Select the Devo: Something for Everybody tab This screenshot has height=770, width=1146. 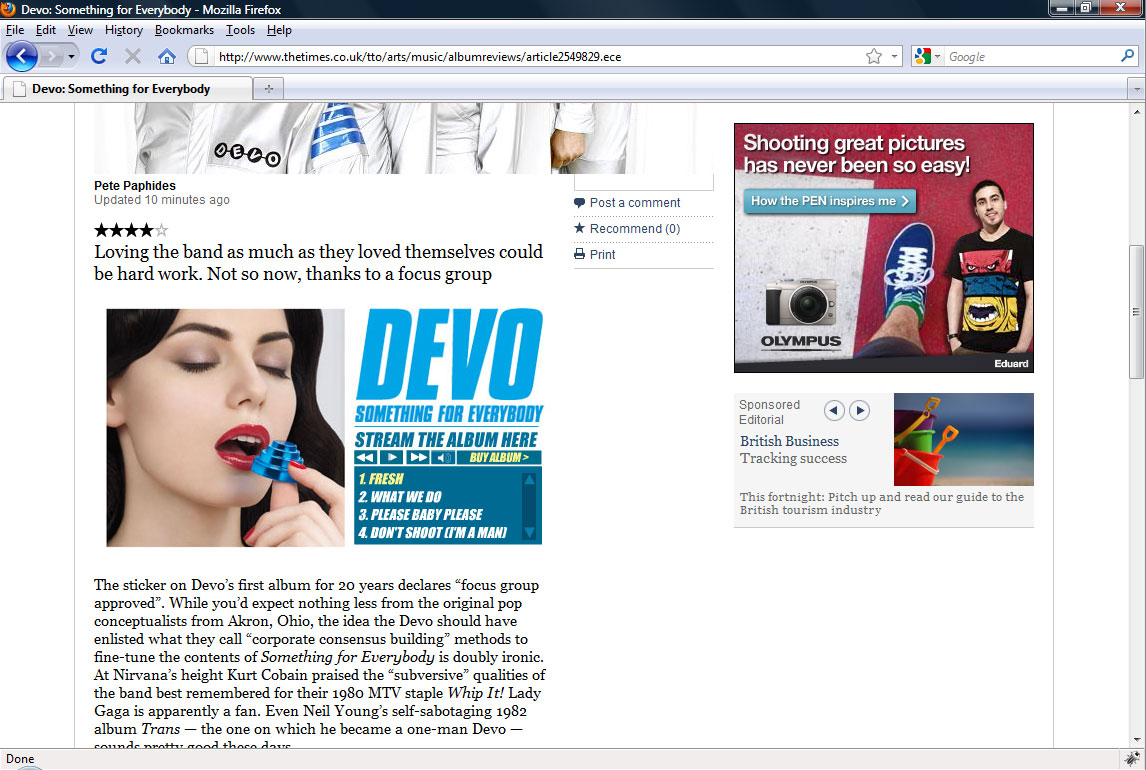coord(128,88)
